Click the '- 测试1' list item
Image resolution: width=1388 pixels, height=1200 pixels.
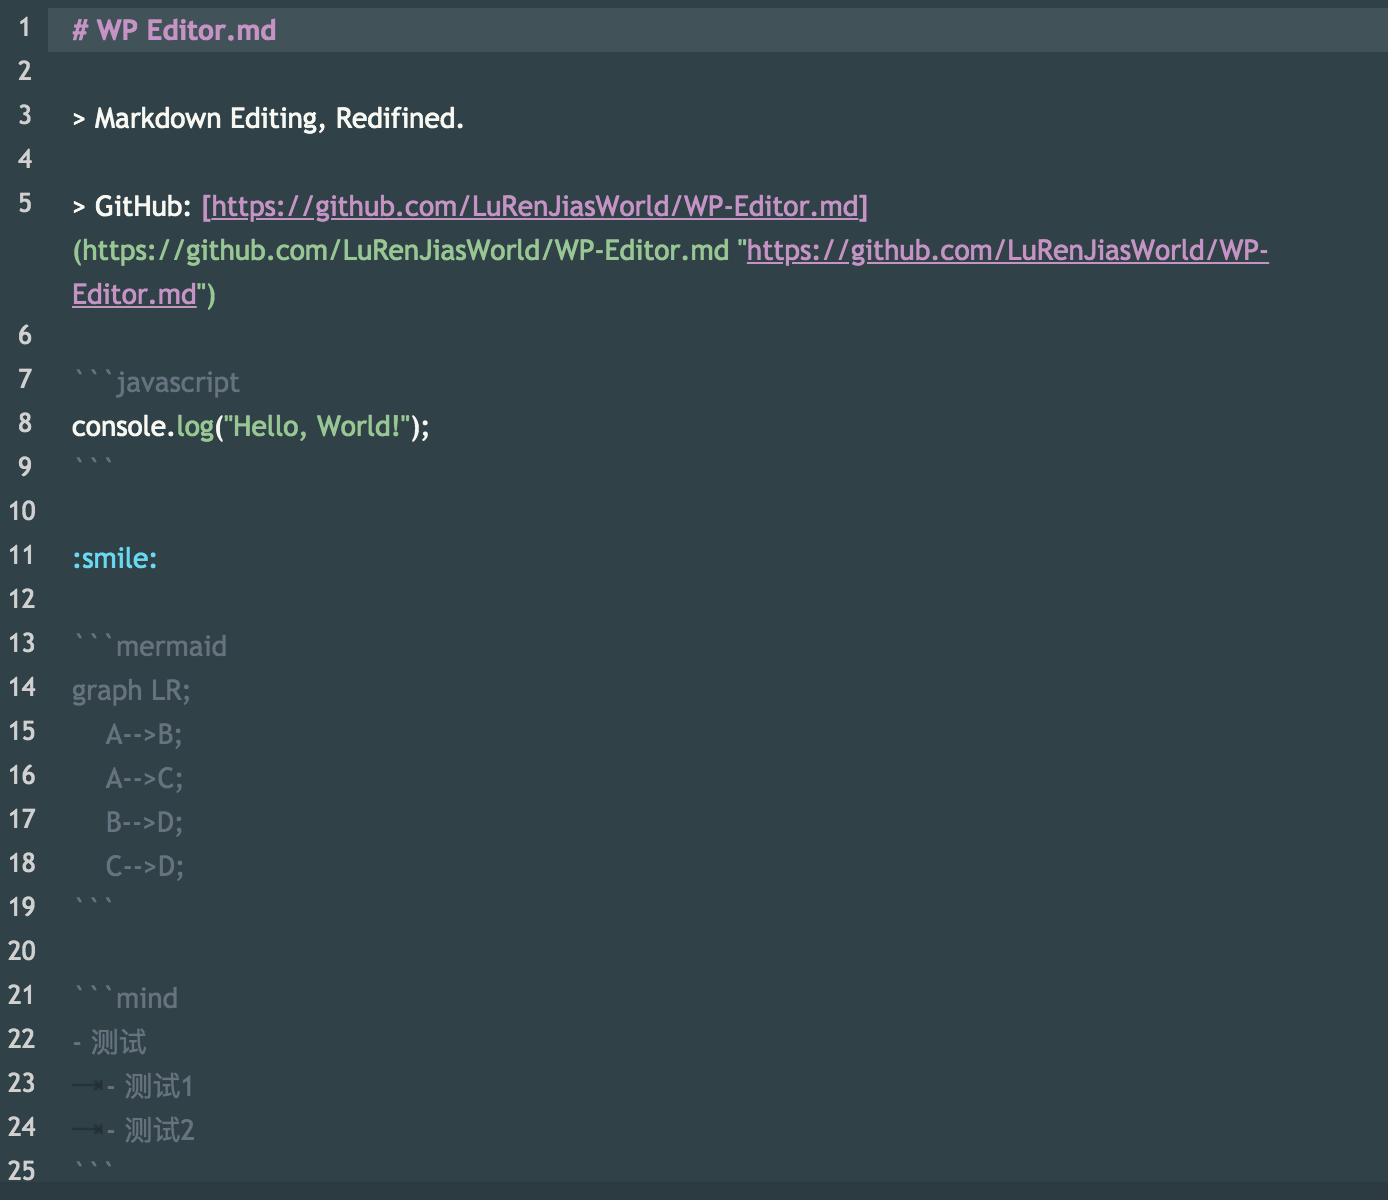tap(149, 1086)
